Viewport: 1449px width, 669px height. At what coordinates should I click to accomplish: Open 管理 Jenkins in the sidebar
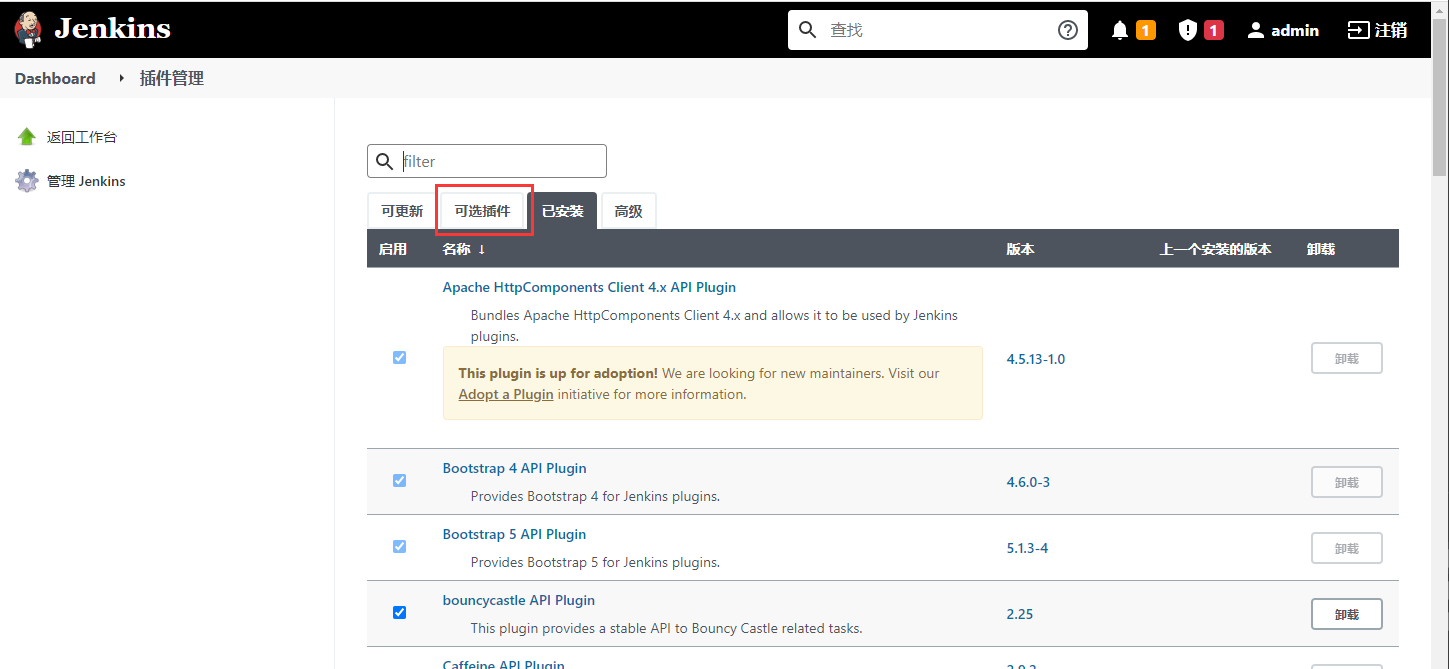coord(86,181)
